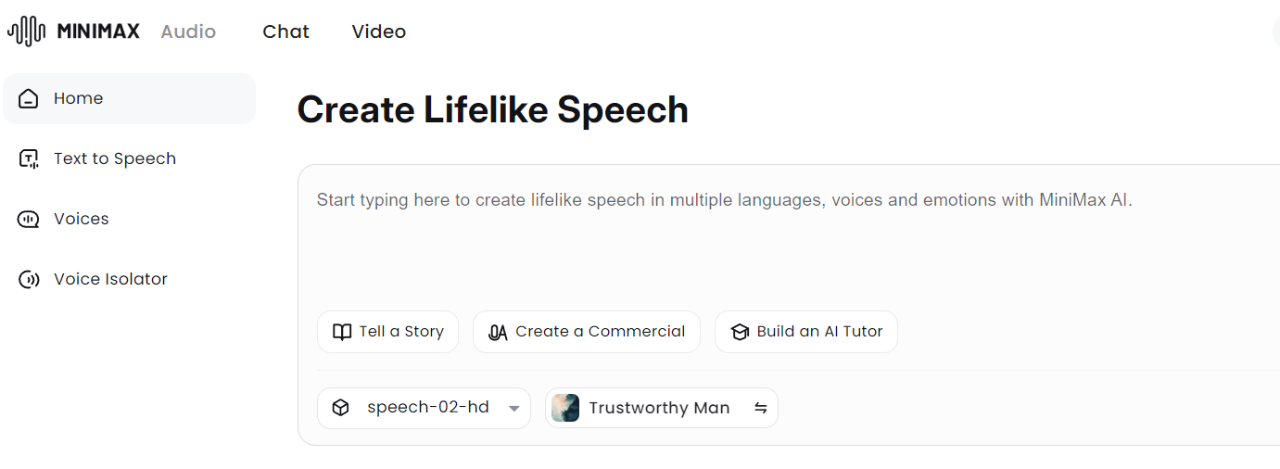The image size is (1280, 469).
Task: Expand the speech-02-hd model dropdown arrow
Action: pyautogui.click(x=514, y=408)
